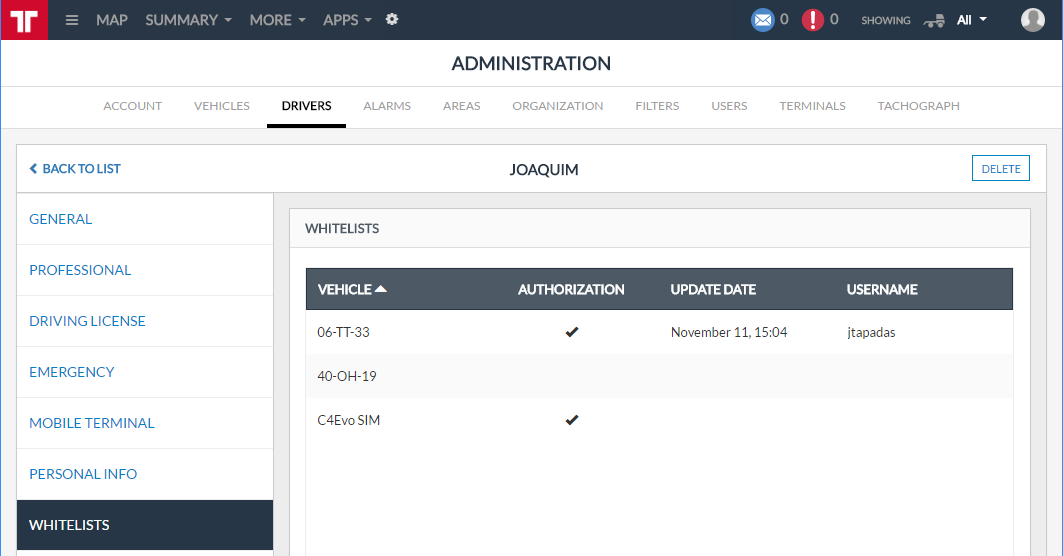Switch to the Vehicles administration tab

point(222,106)
